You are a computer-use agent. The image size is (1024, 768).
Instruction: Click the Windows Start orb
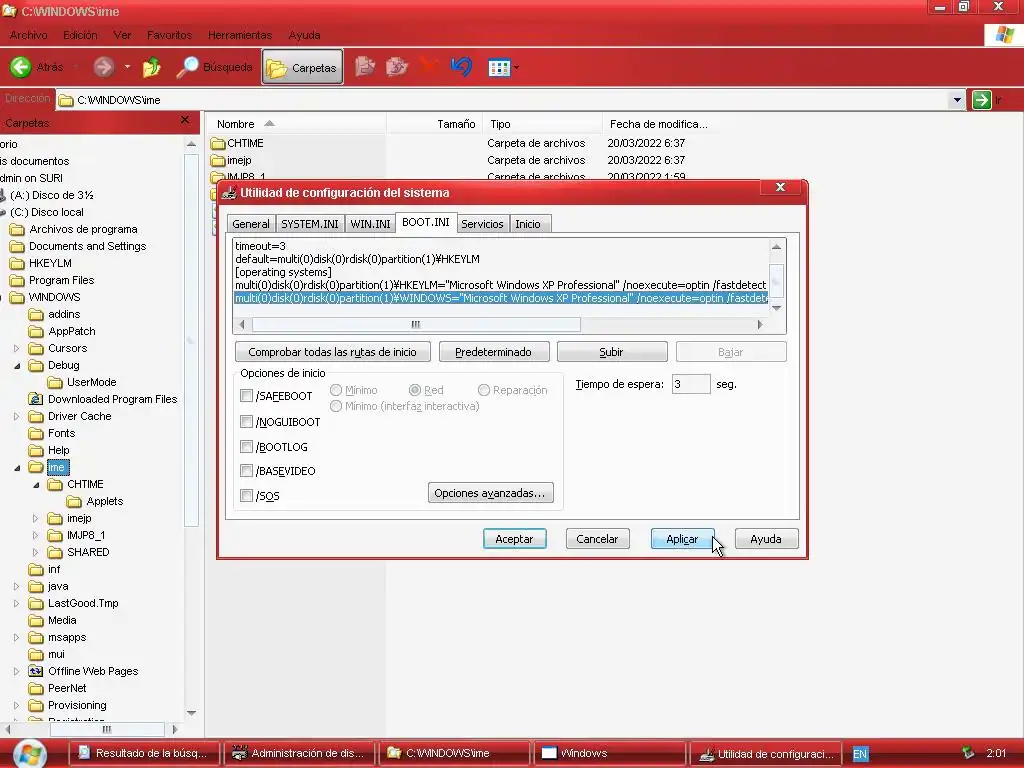coord(29,754)
